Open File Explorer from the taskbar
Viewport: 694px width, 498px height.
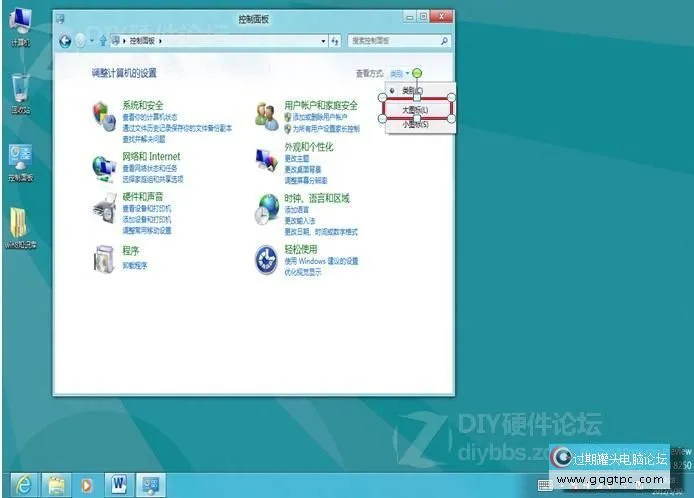point(56,485)
